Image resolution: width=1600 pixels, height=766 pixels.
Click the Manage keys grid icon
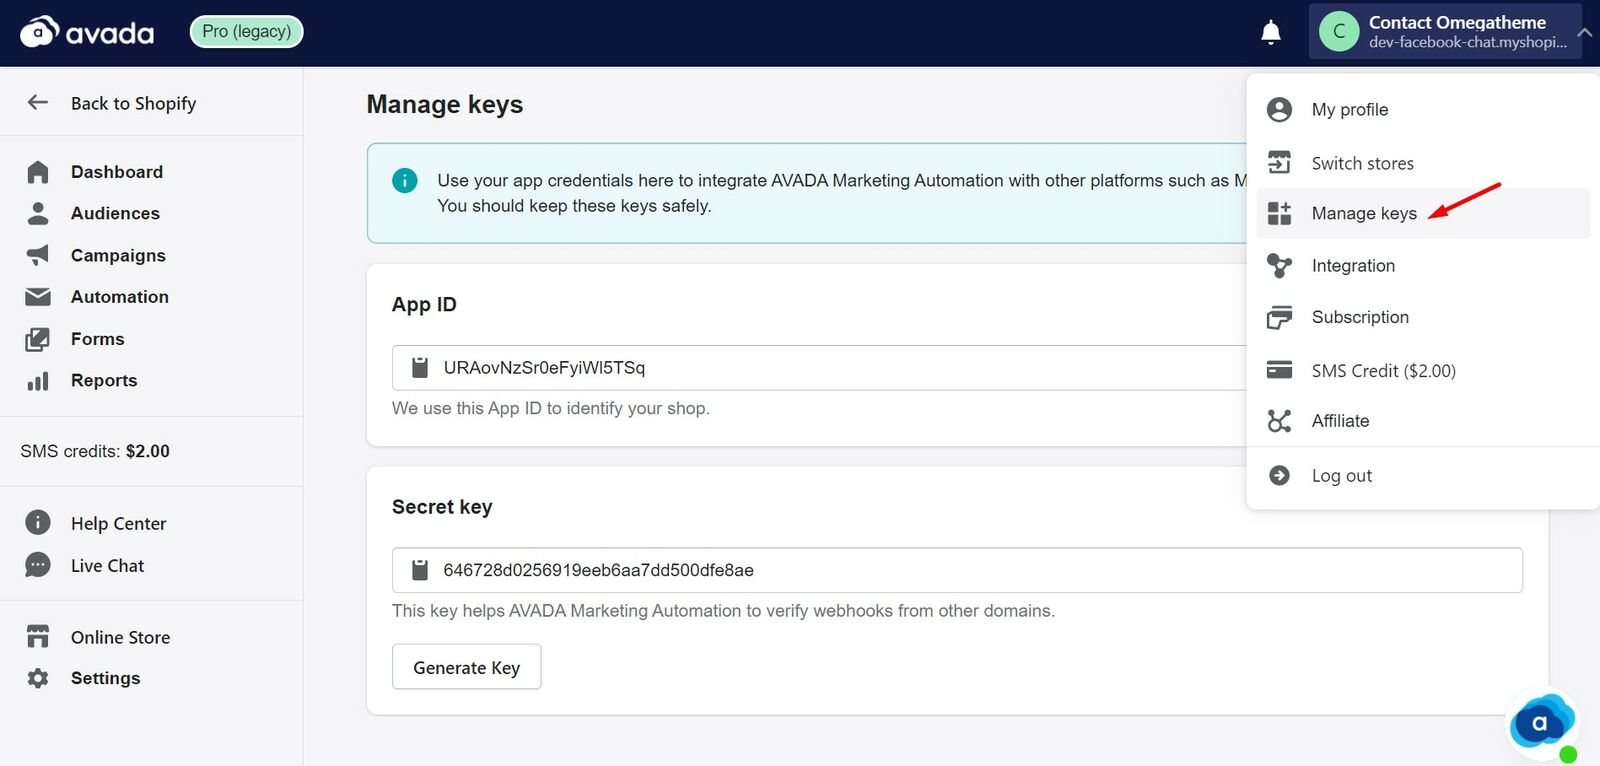click(1279, 213)
